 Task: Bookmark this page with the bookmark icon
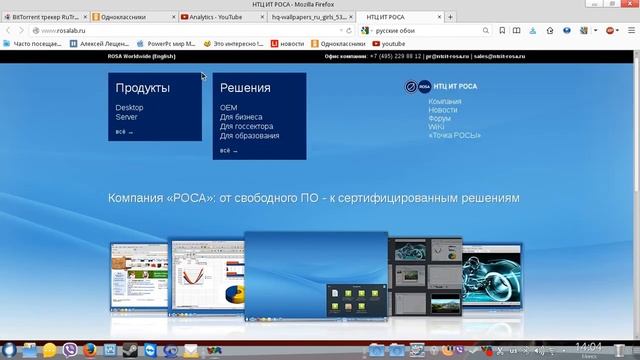(502, 31)
